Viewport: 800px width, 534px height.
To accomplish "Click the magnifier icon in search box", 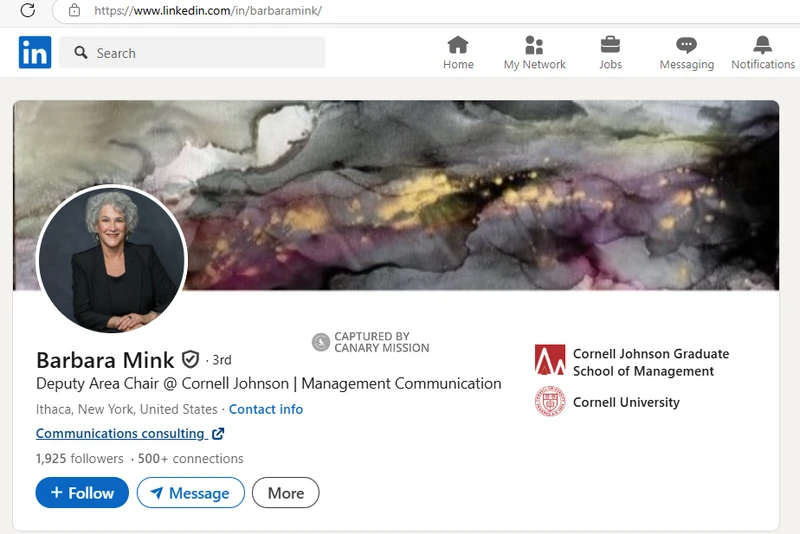I will [x=81, y=52].
